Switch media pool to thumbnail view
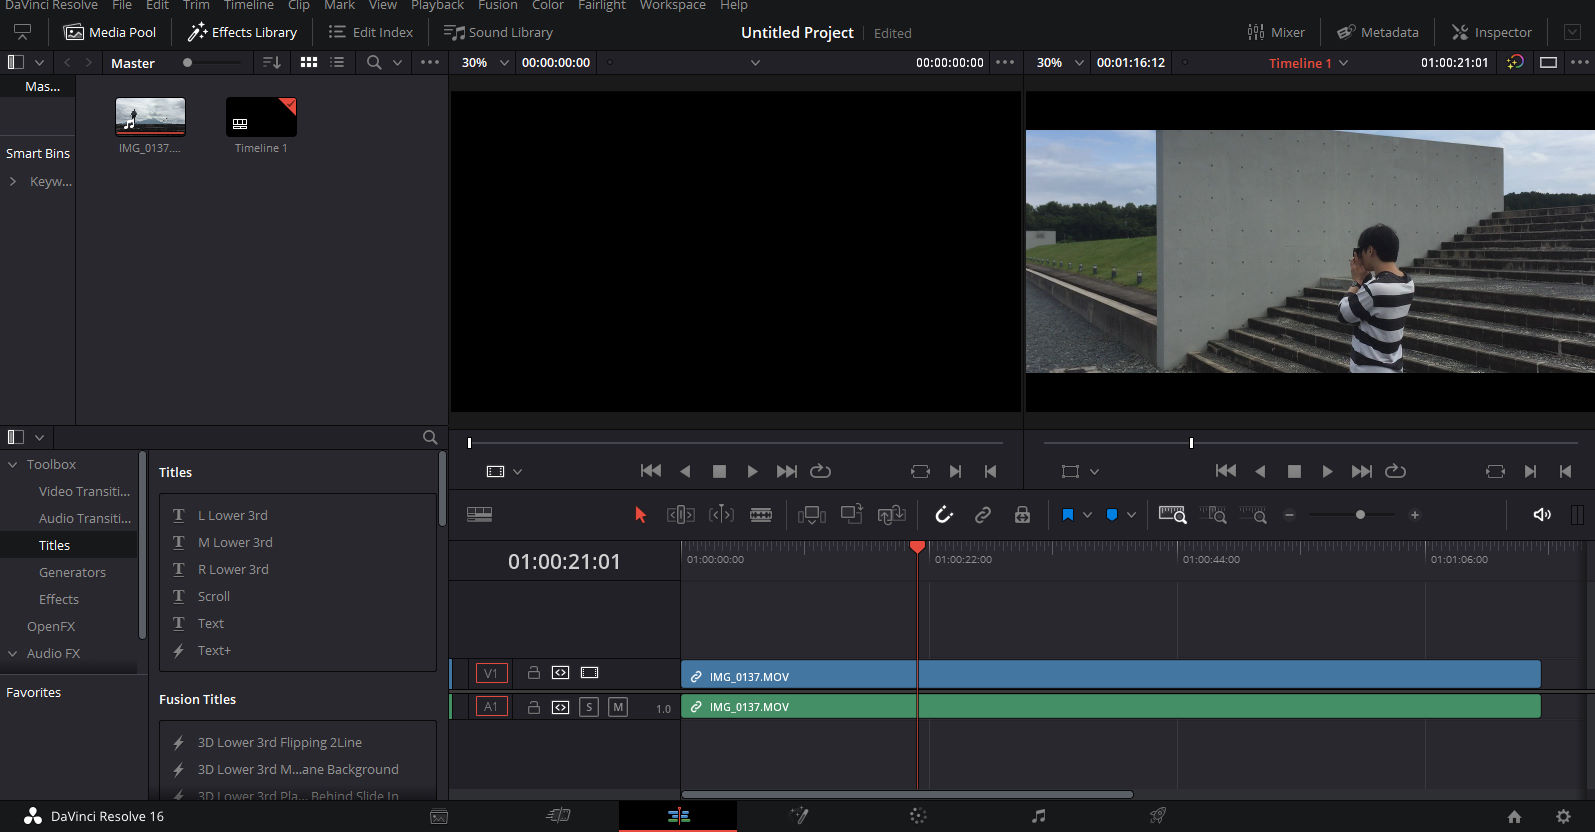This screenshot has width=1595, height=832. [309, 62]
